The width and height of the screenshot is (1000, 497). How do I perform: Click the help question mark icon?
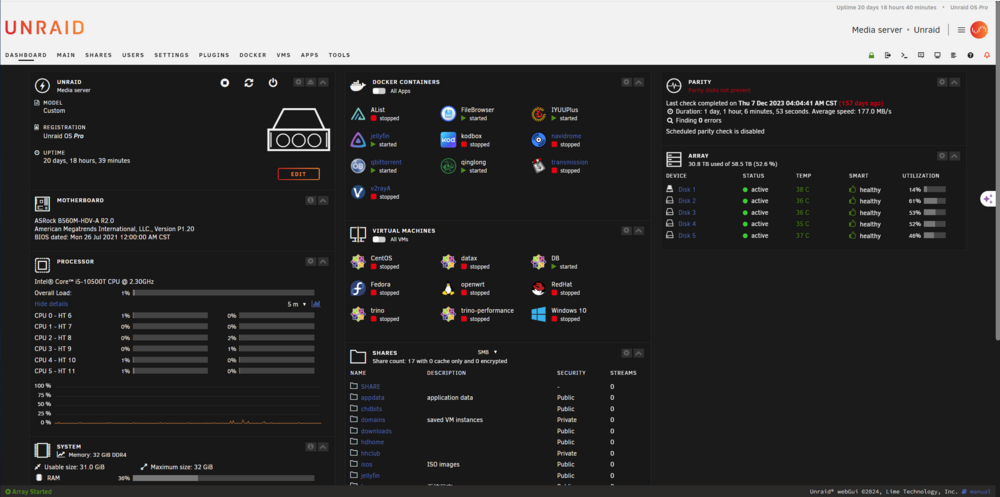(971, 56)
